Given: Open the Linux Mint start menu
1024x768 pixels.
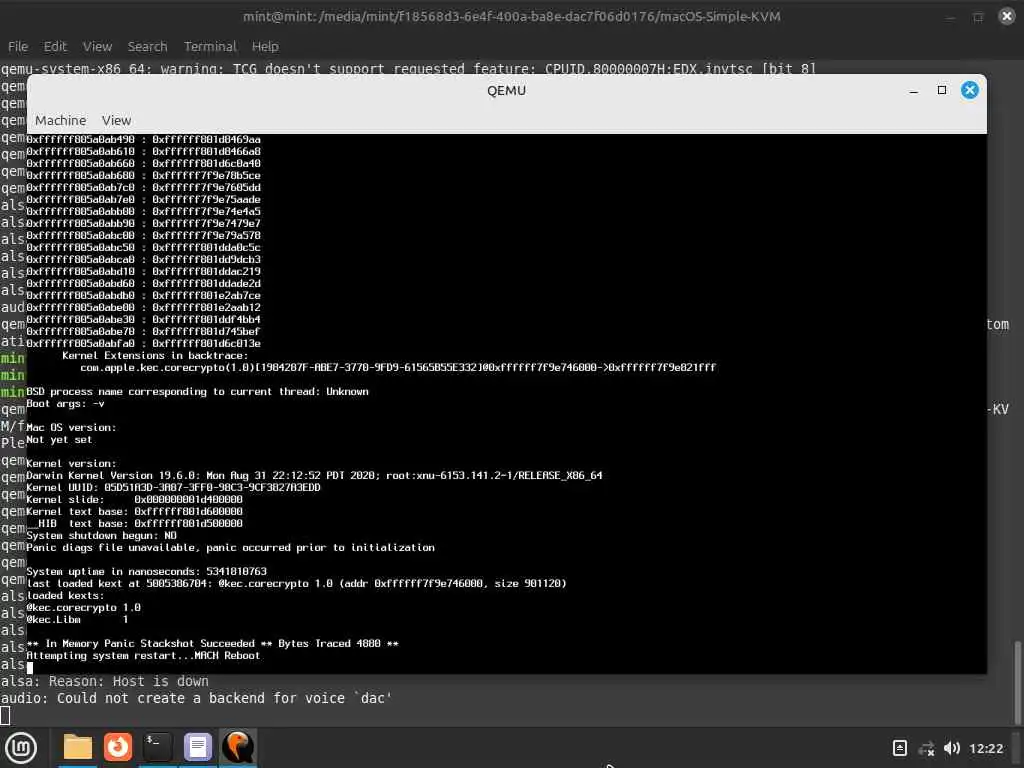Looking at the screenshot, I should (20, 748).
